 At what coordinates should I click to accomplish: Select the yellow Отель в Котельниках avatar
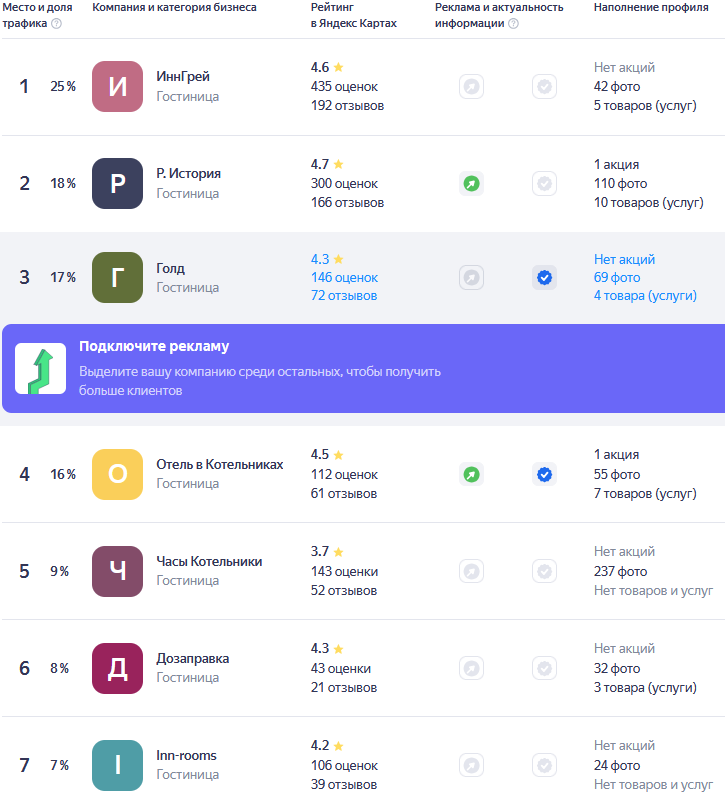pos(117,474)
